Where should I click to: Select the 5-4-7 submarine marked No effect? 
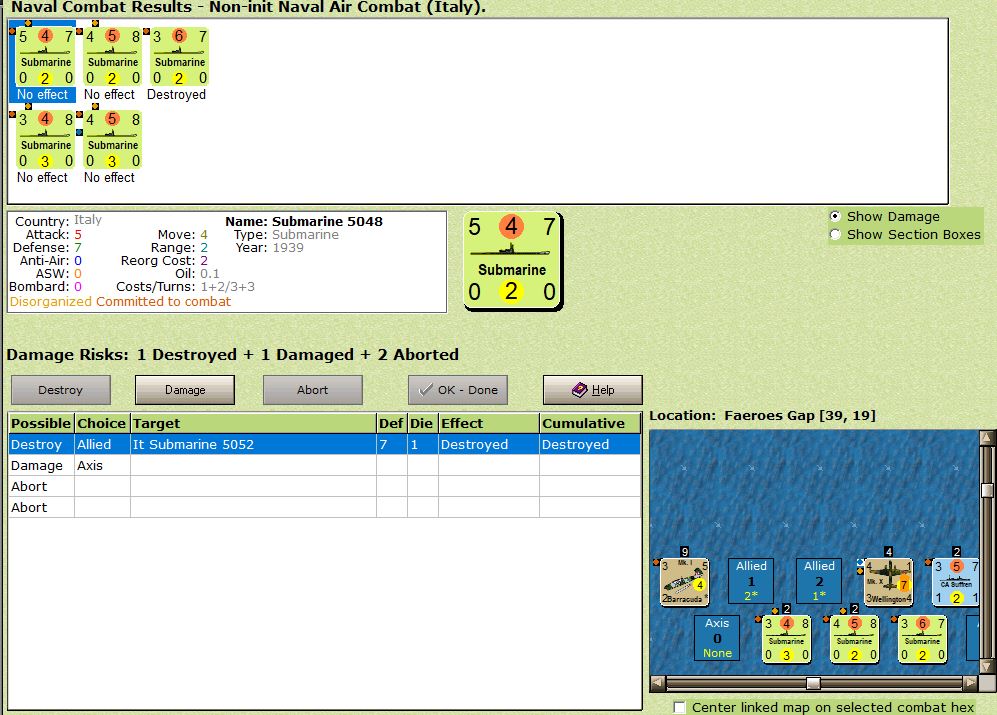(x=45, y=57)
